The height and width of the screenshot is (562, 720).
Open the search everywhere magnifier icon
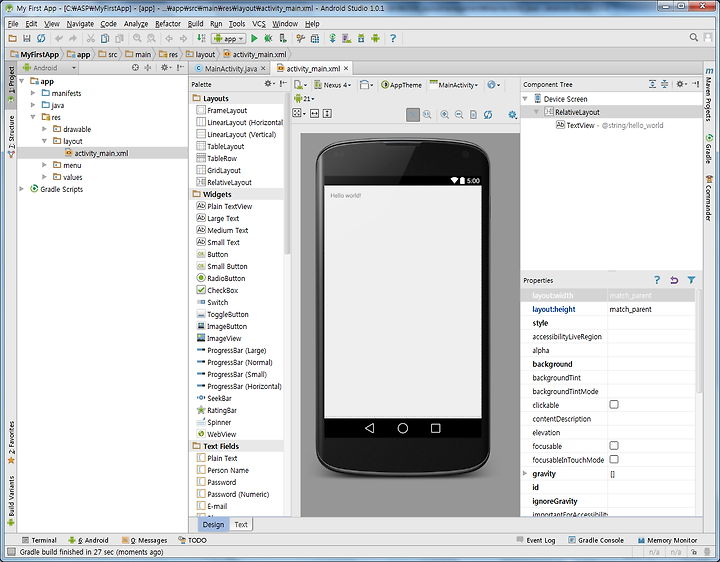point(694,38)
